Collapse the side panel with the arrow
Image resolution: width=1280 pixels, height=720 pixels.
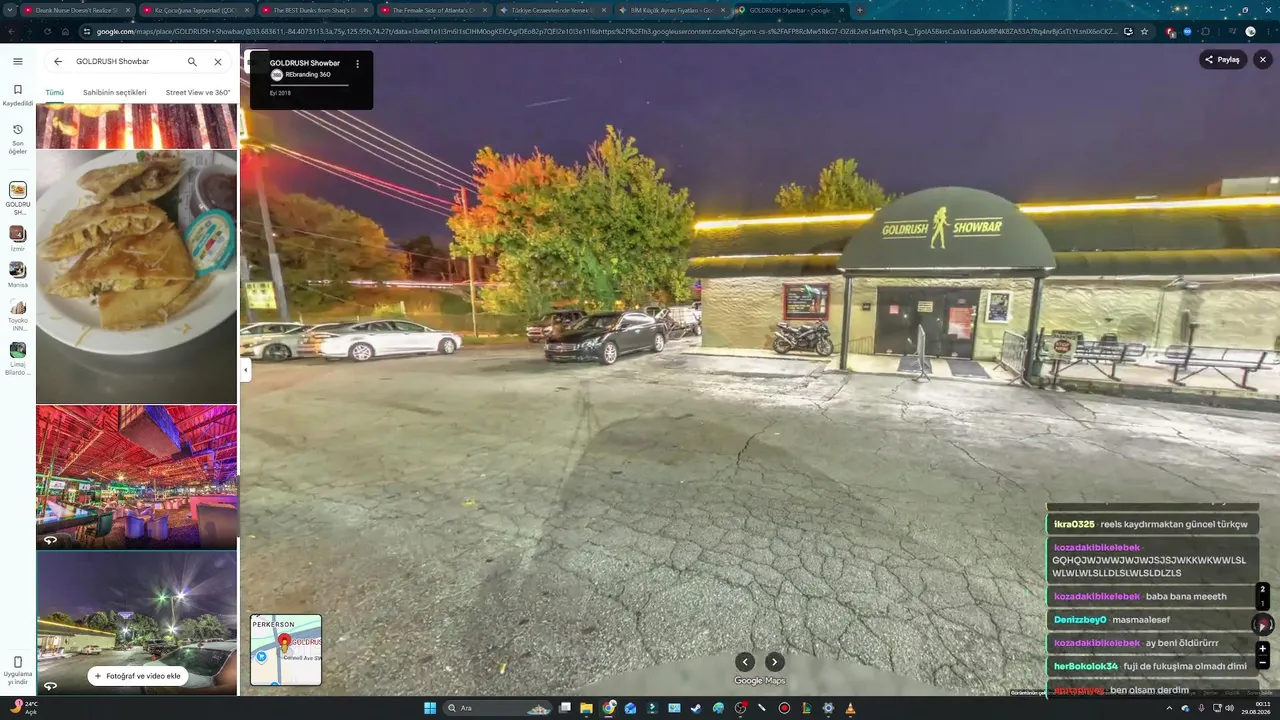tap(246, 370)
